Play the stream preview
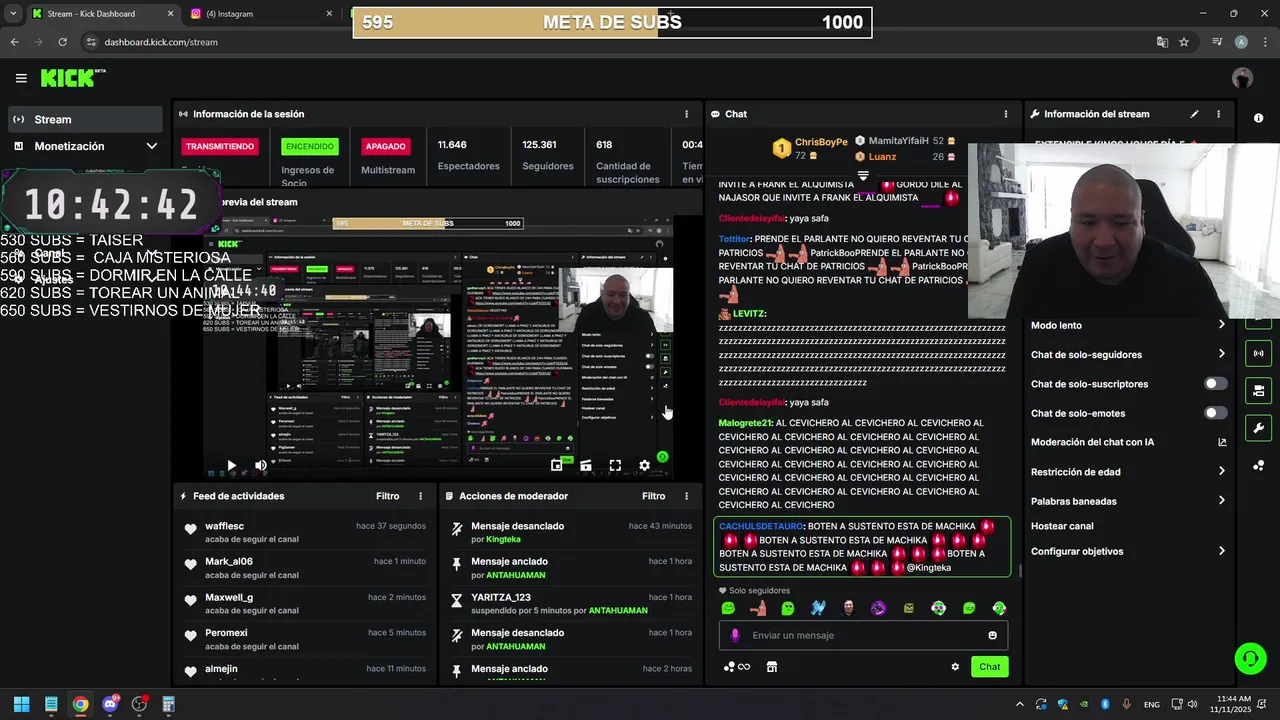 click(231, 465)
